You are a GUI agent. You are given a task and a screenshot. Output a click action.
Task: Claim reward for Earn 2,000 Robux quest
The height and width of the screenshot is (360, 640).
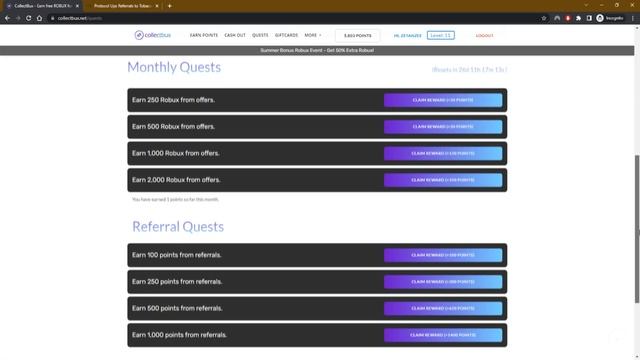coord(443,180)
